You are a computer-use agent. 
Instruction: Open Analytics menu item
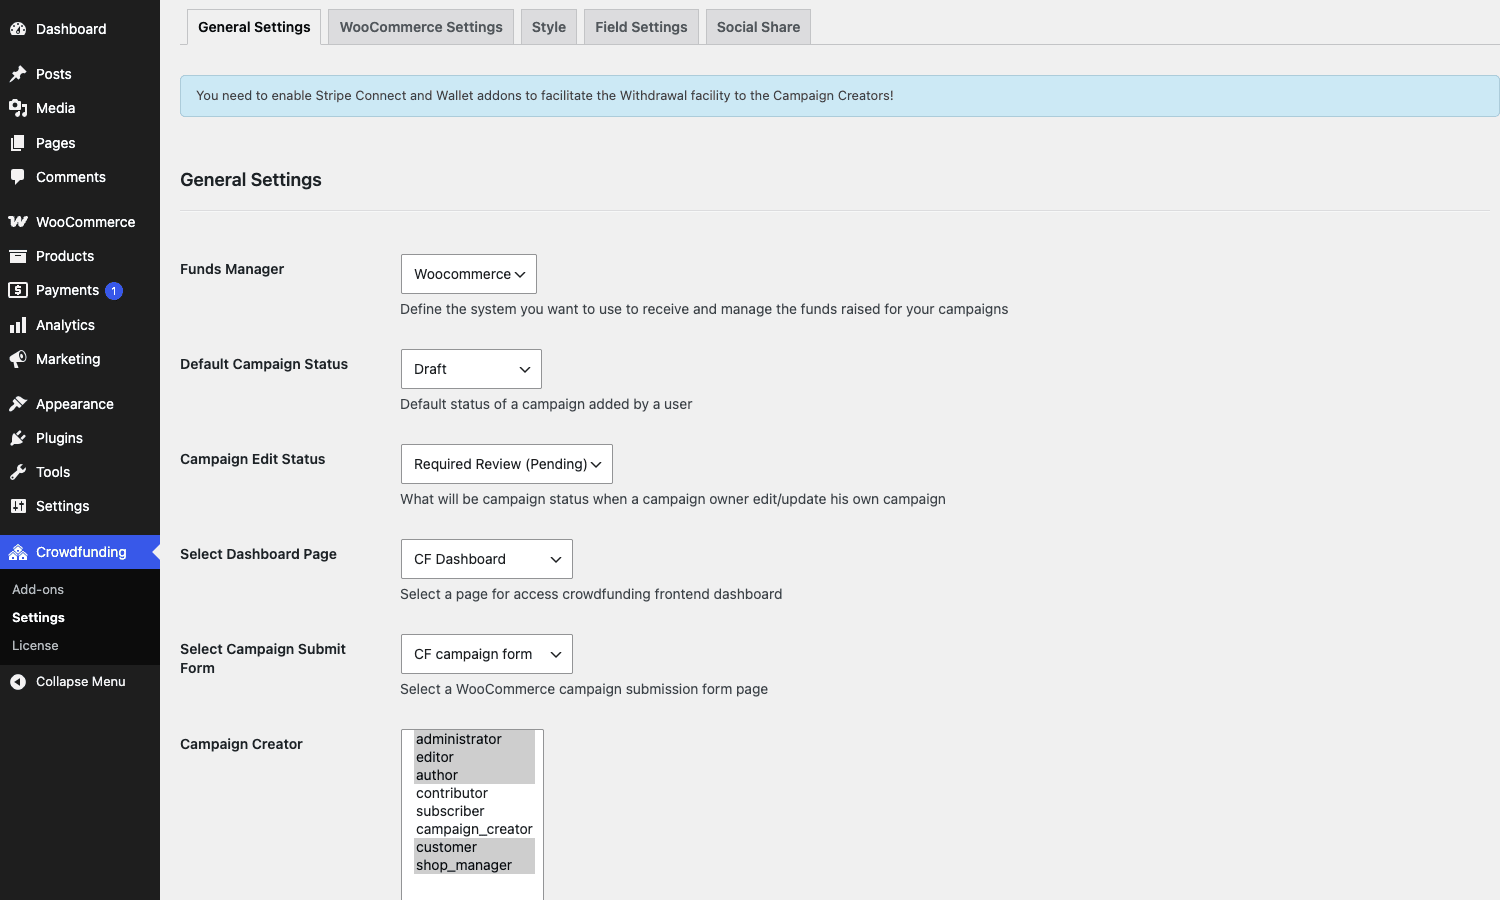tap(80, 325)
